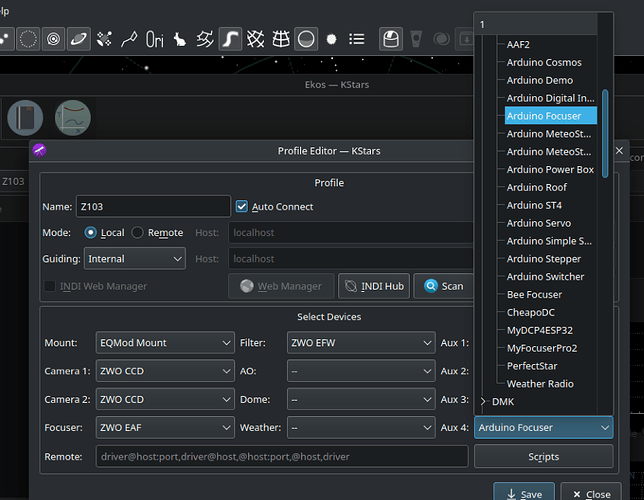Select Arduino Roof driver

536,187
